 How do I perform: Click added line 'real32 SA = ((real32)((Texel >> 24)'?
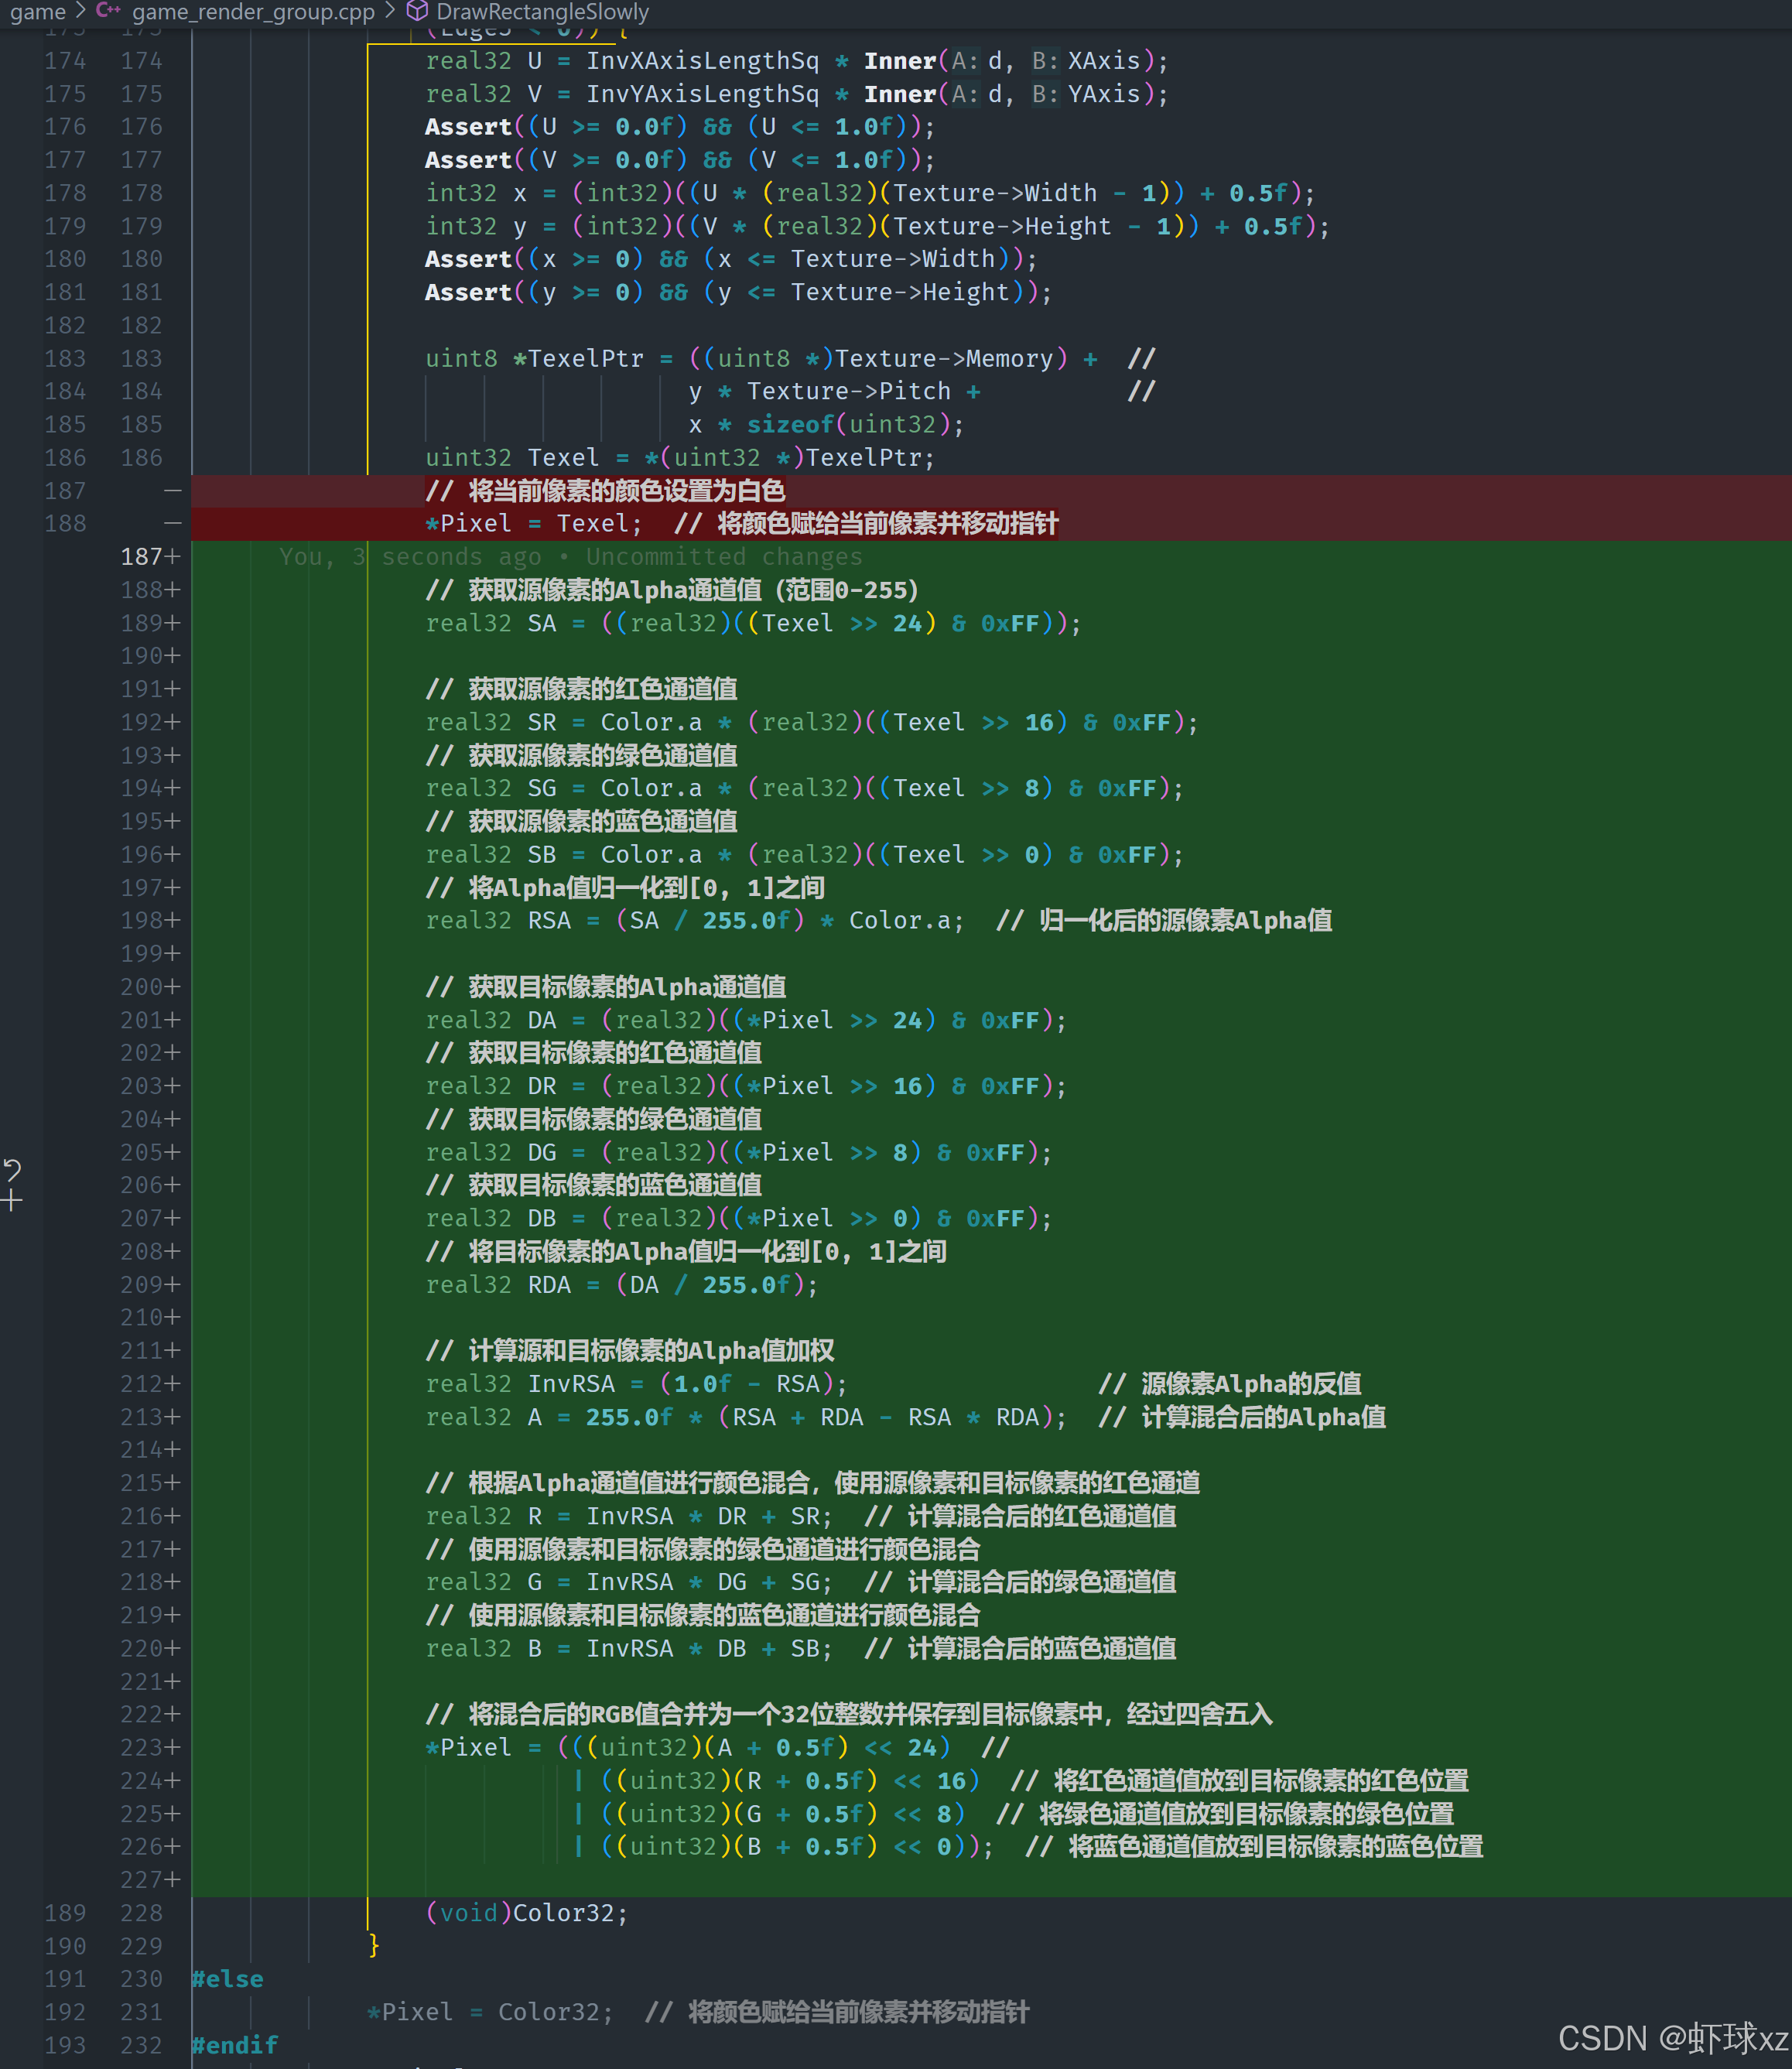pos(753,623)
